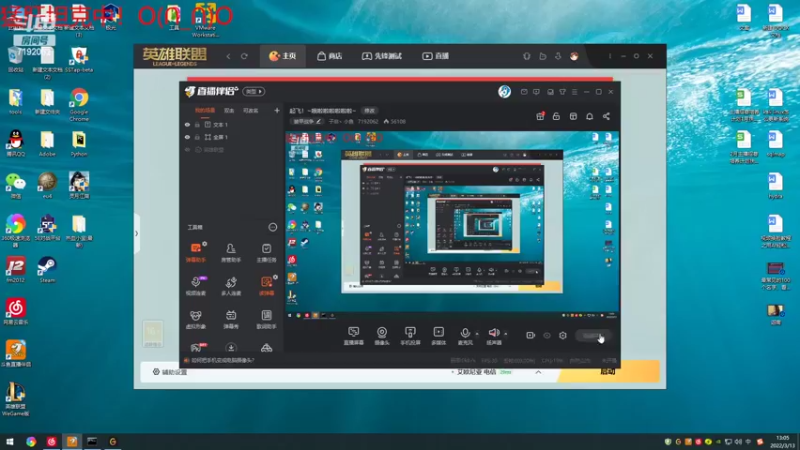This screenshot has height=450, width=800.
Task: Open the 商店 store tab in League client
Action: point(330,56)
